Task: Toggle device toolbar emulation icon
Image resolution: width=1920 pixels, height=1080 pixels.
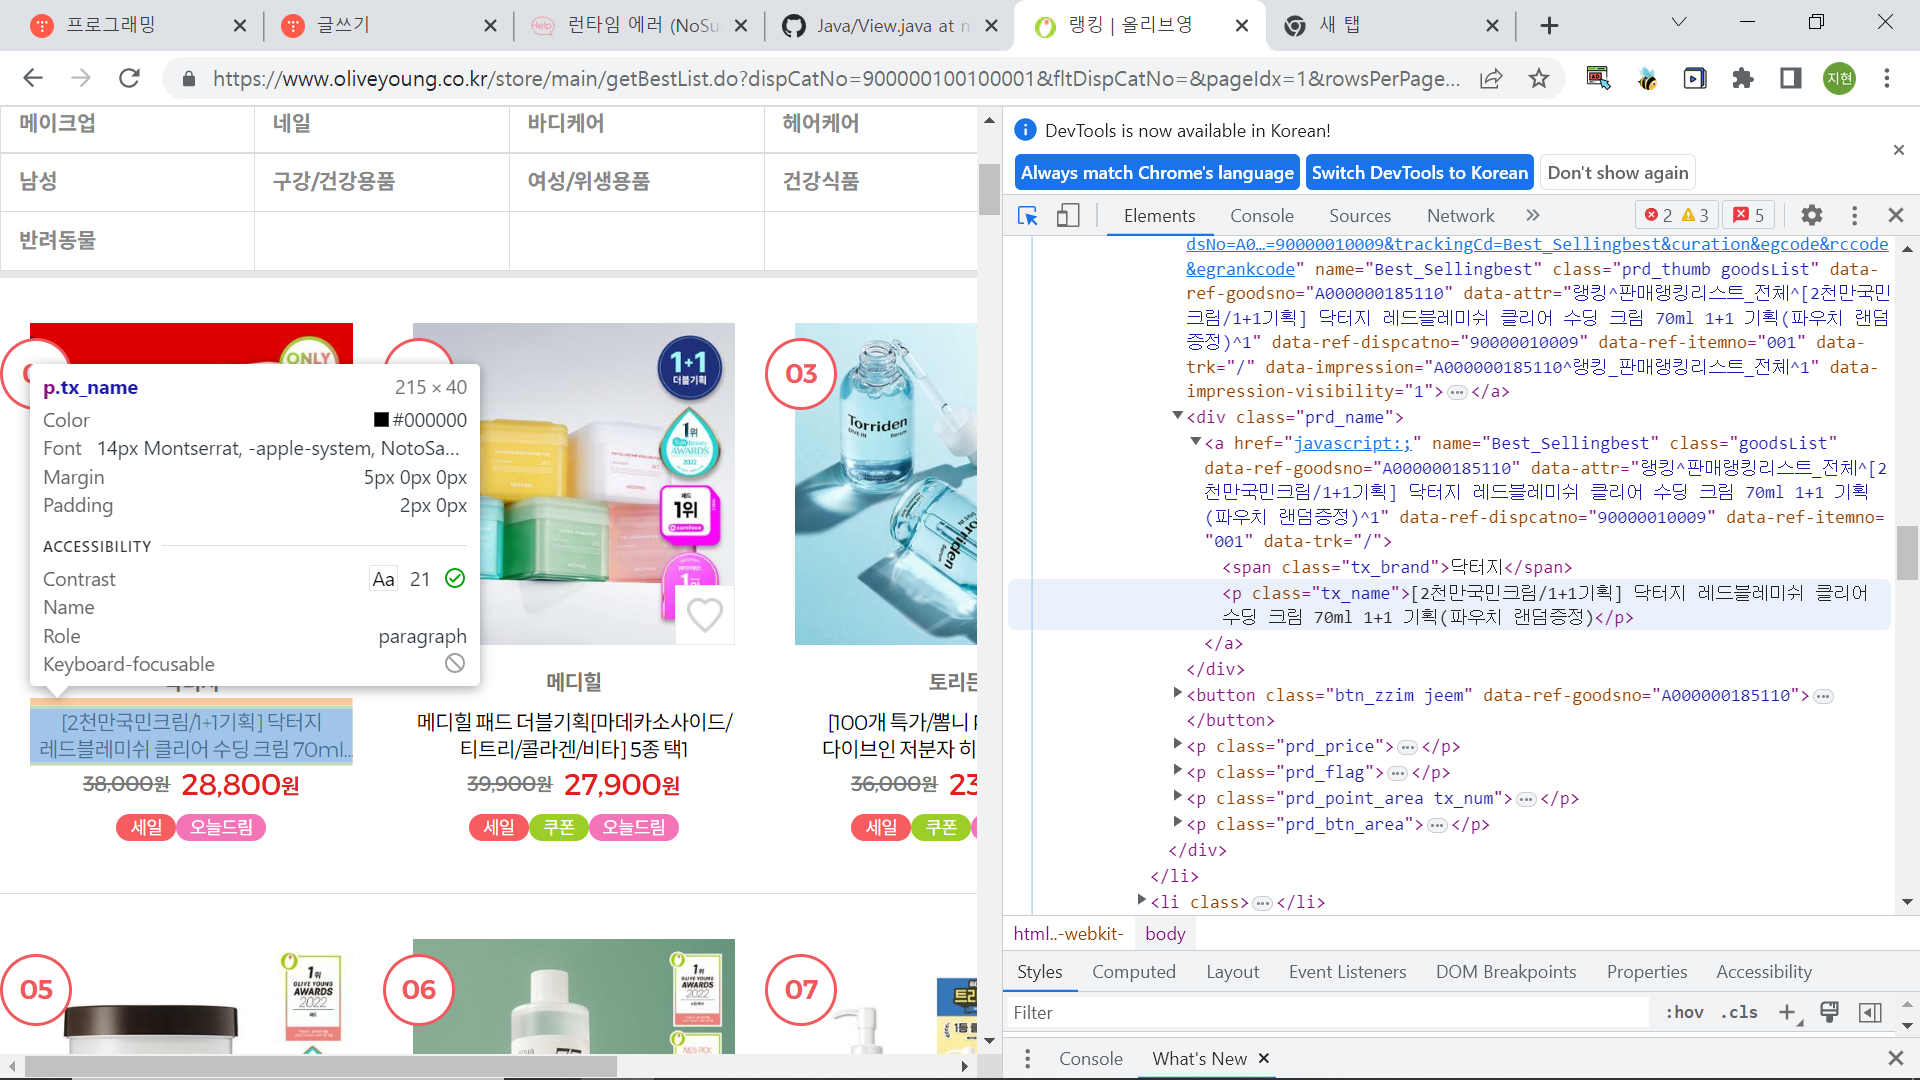Action: (x=1068, y=215)
